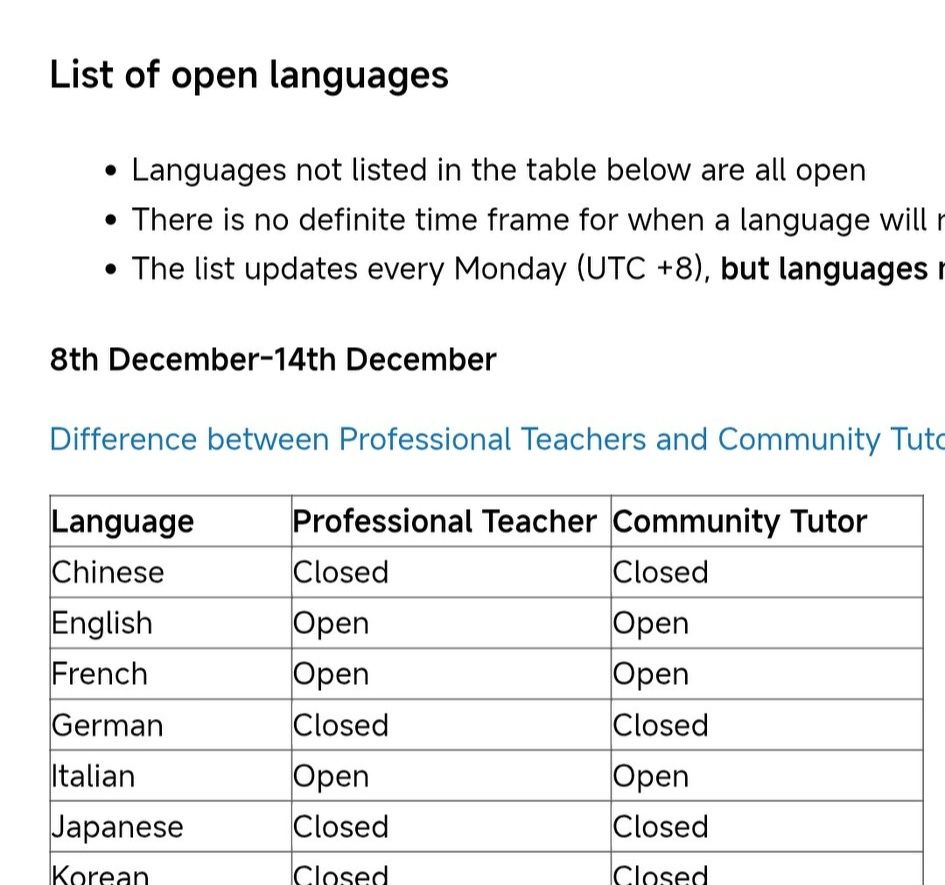Screen dimensions: 945x885
Task: Select the Chinese row language cell
Action: coord(171,572)
